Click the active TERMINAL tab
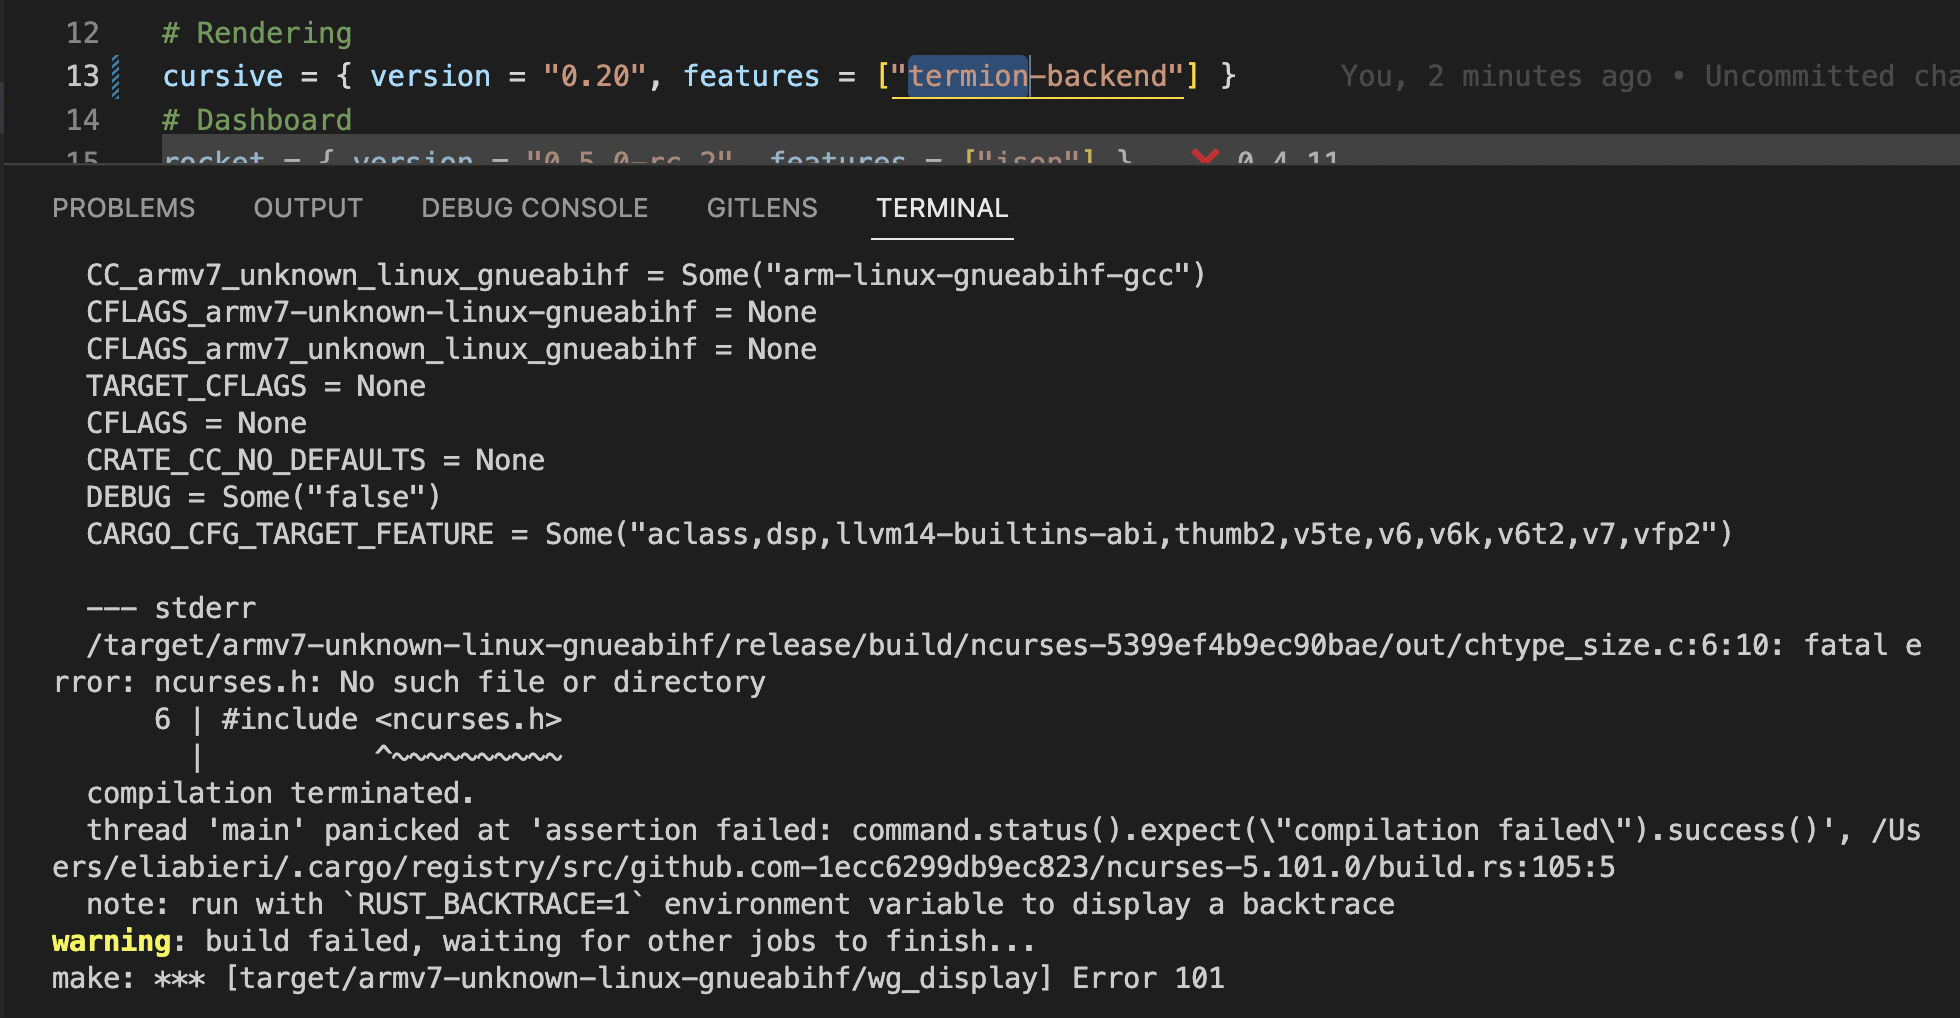1960x1018 pixels. coord(941,208)
